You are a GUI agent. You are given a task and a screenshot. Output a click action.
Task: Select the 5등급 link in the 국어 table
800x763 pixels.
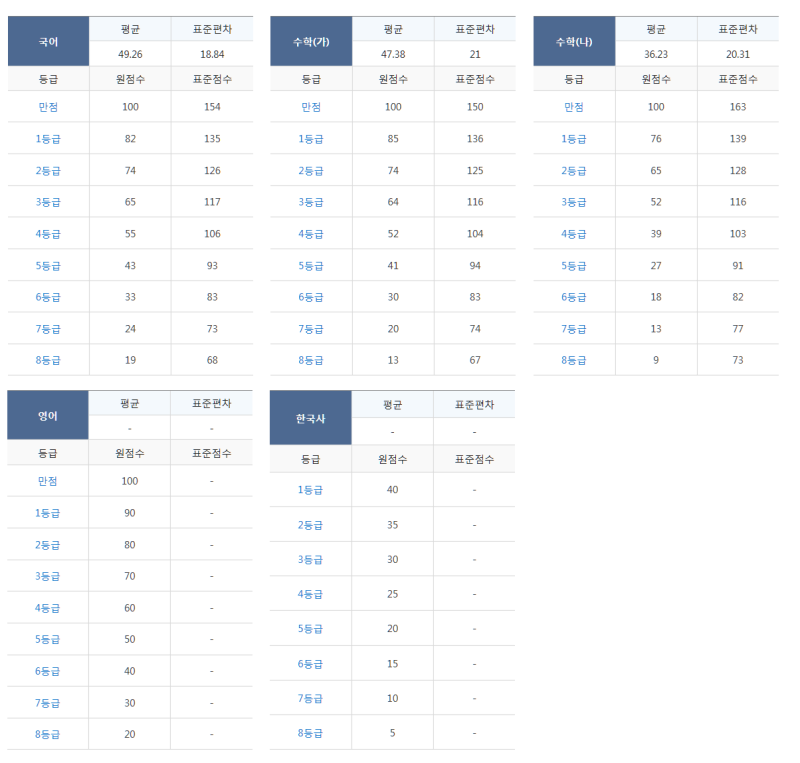click(x=48, y=265)
